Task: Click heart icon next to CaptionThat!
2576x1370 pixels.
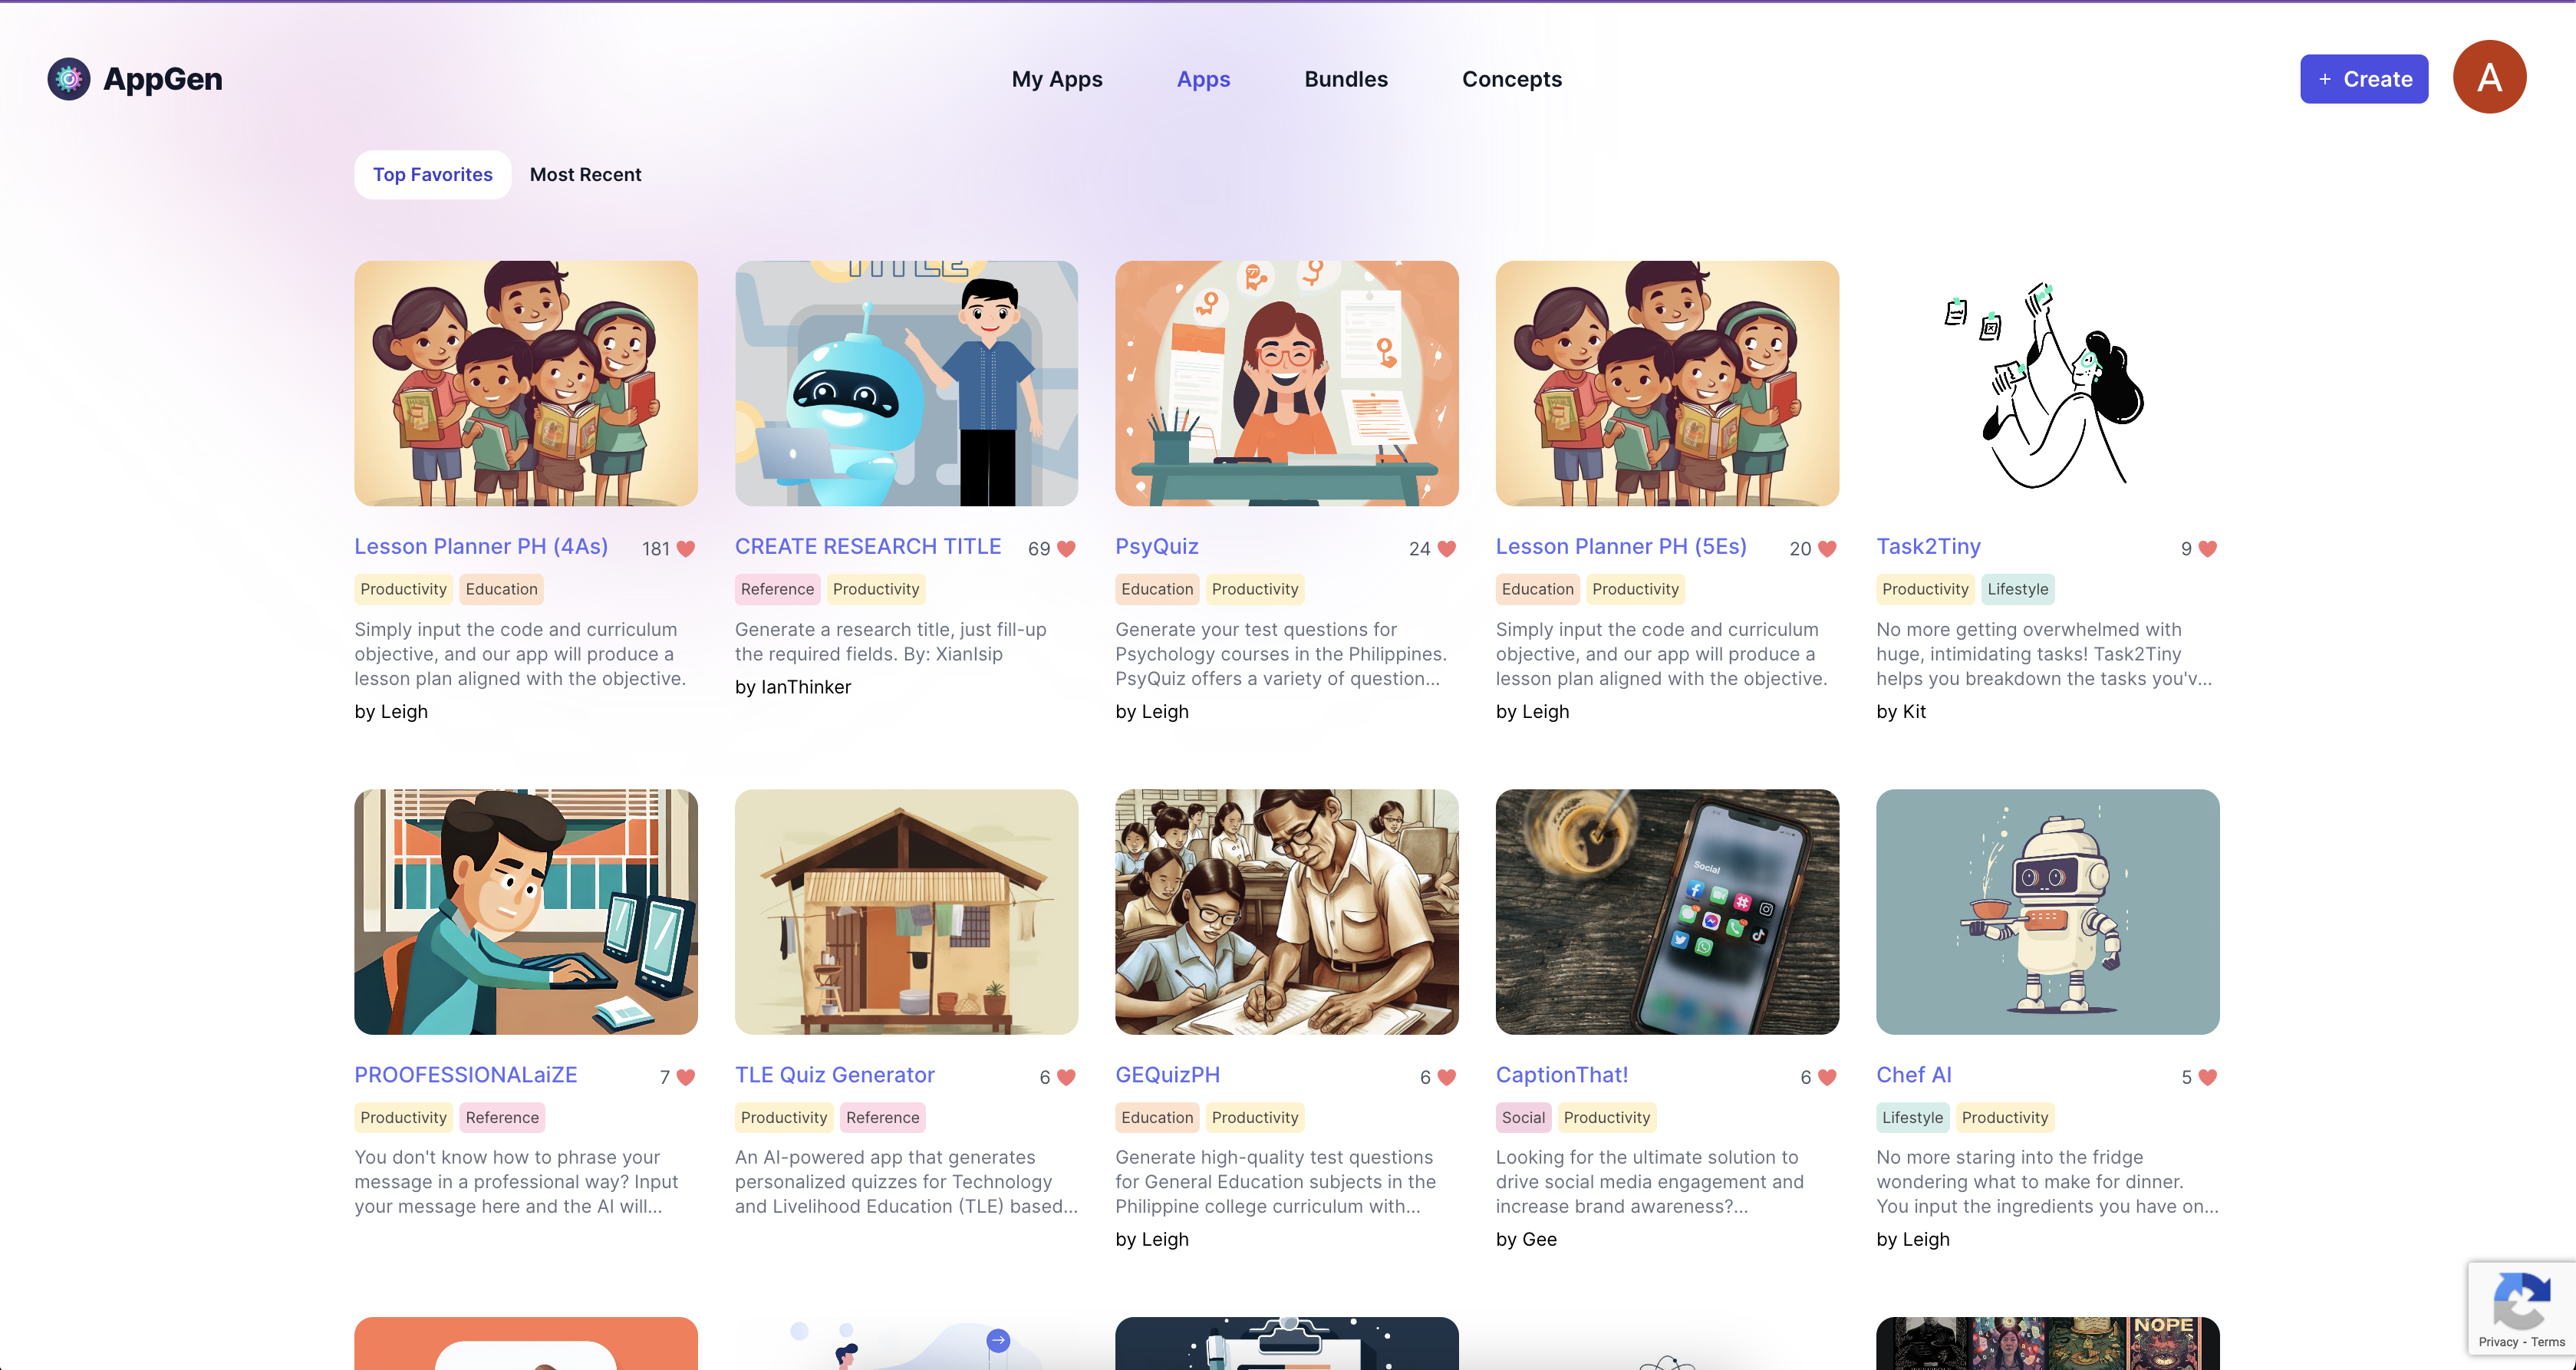Action: (x=1827, y=1077)
